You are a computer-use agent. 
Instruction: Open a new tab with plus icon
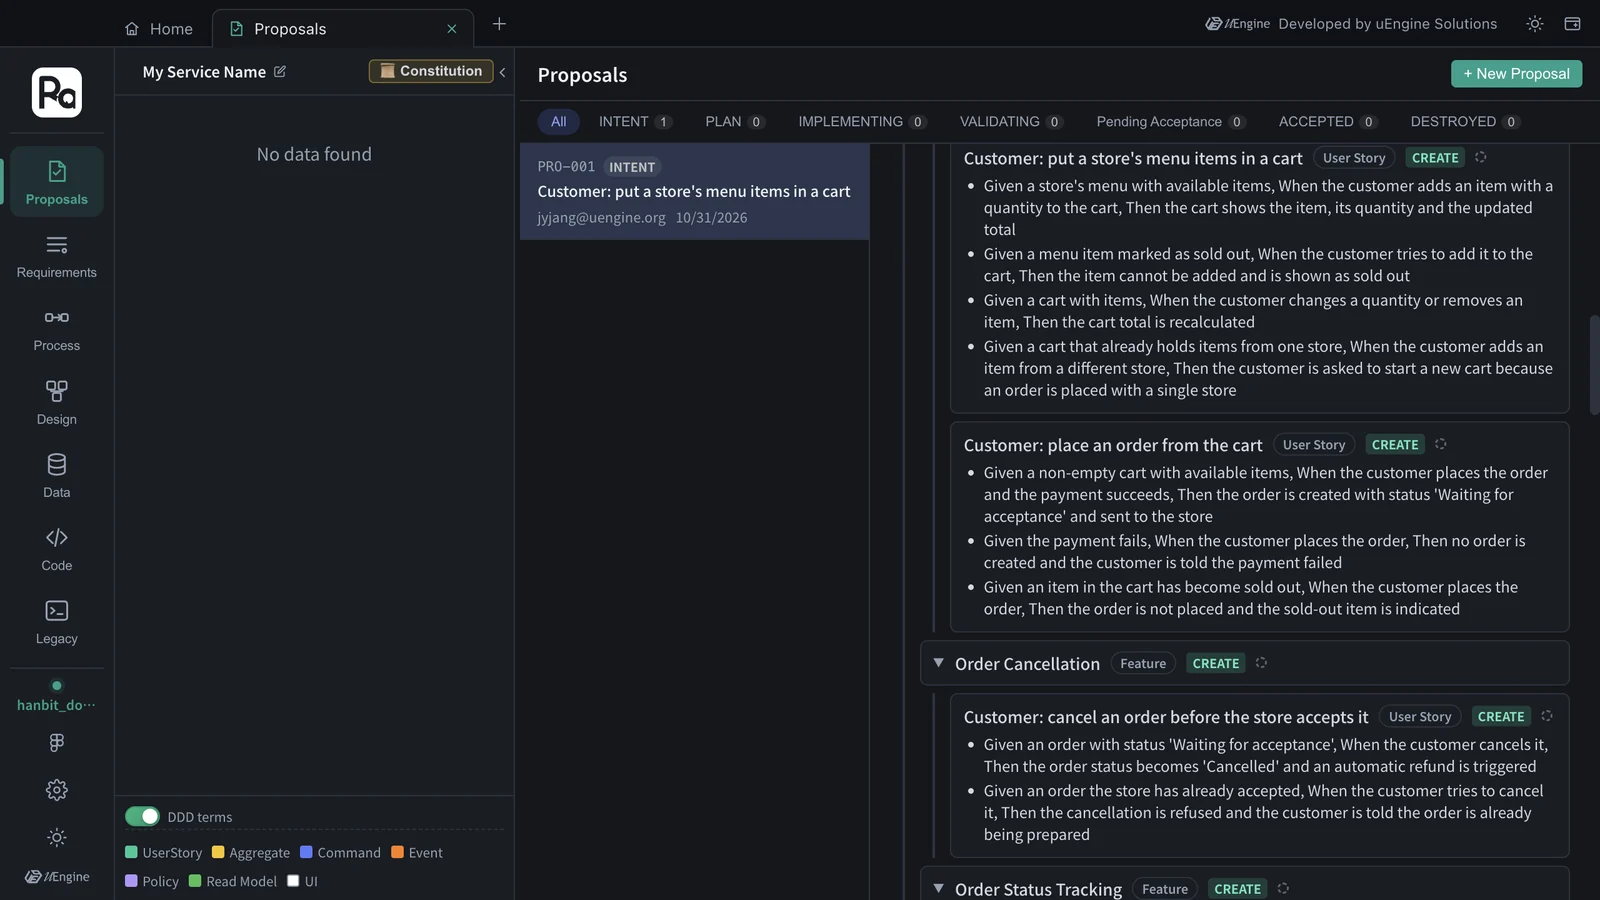(x=499, y=24)
